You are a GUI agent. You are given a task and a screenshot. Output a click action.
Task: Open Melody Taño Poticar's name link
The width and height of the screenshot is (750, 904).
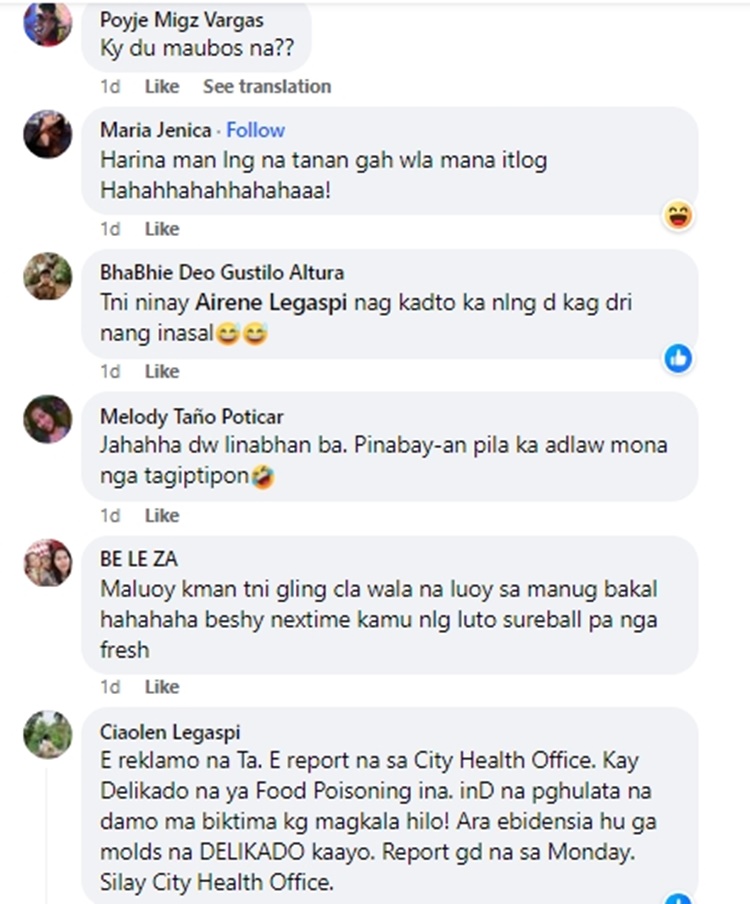[191, 416]
